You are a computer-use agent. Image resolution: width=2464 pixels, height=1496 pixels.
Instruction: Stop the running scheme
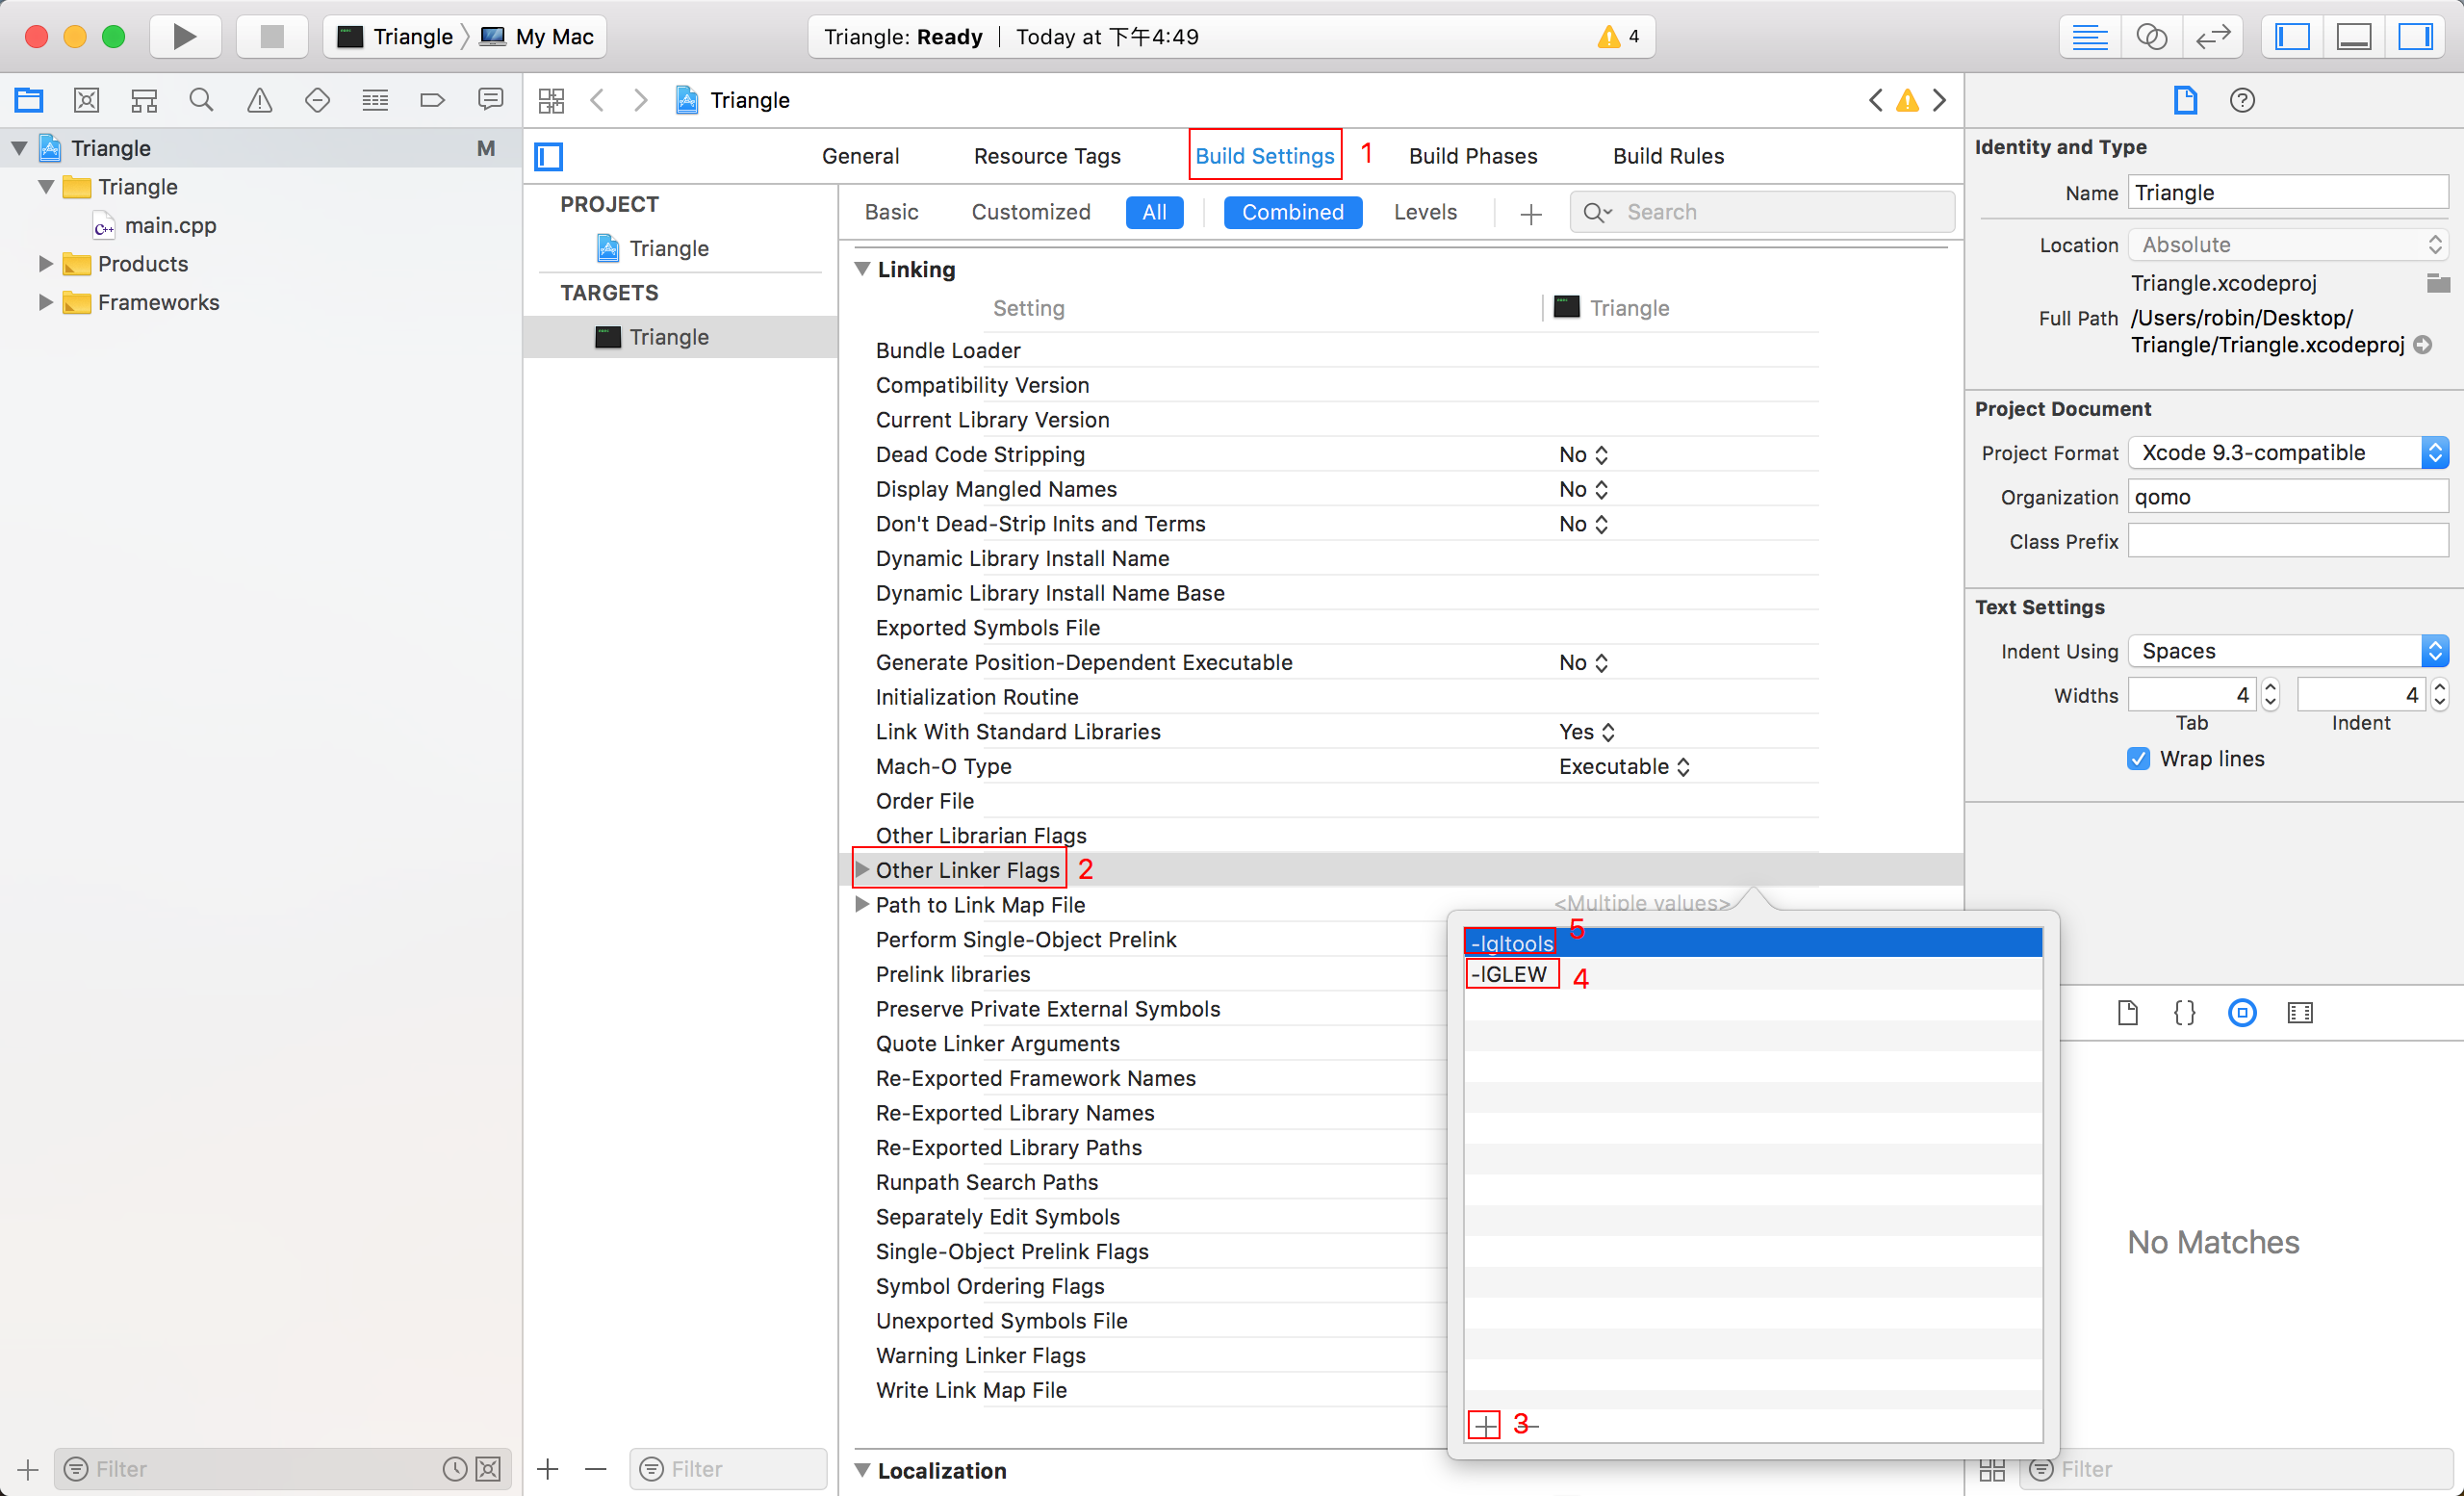pos(271,37)
